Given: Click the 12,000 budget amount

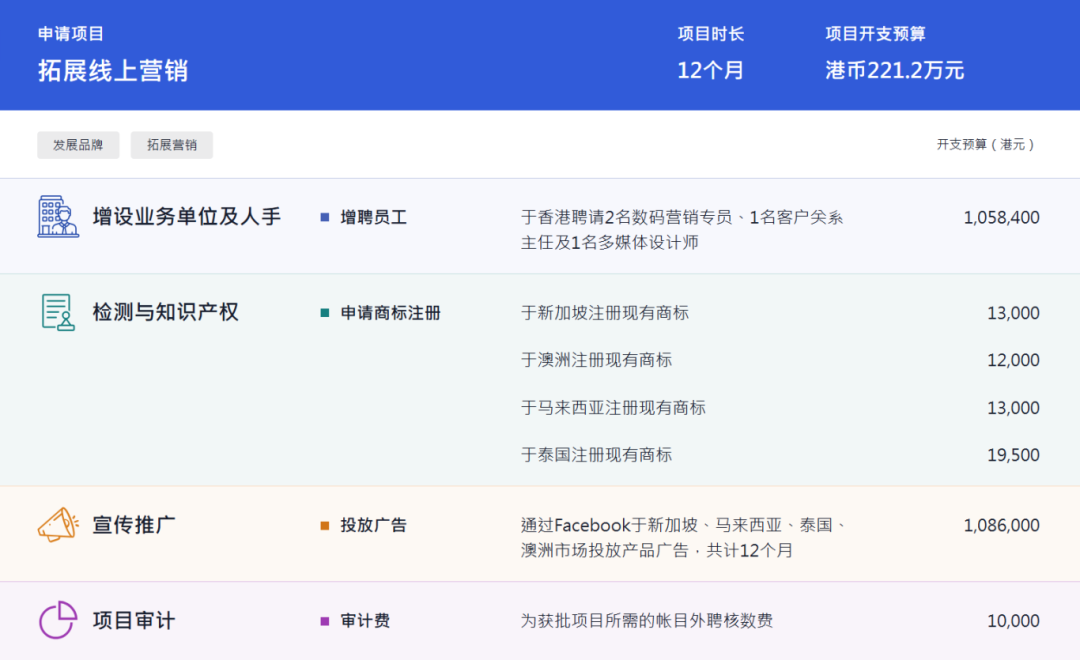Looking at the screenshot, I should [x=1013, y=360].
